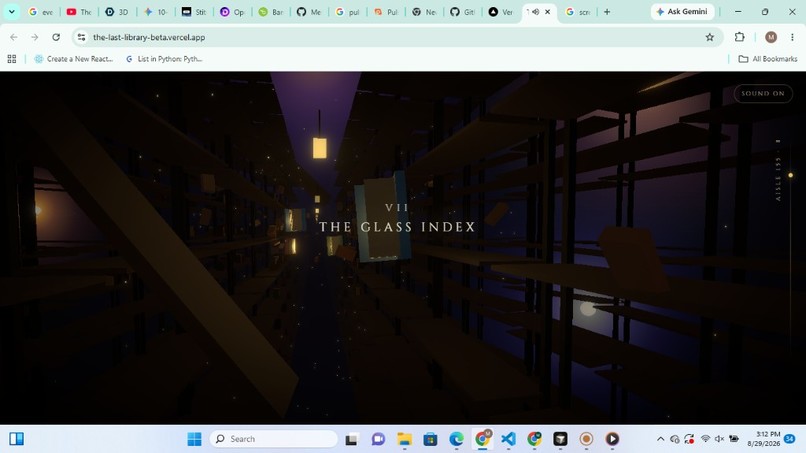Open the black cube app in taskbar
The height and width of the screenshot is (453, 806).
tap(560, 439)
